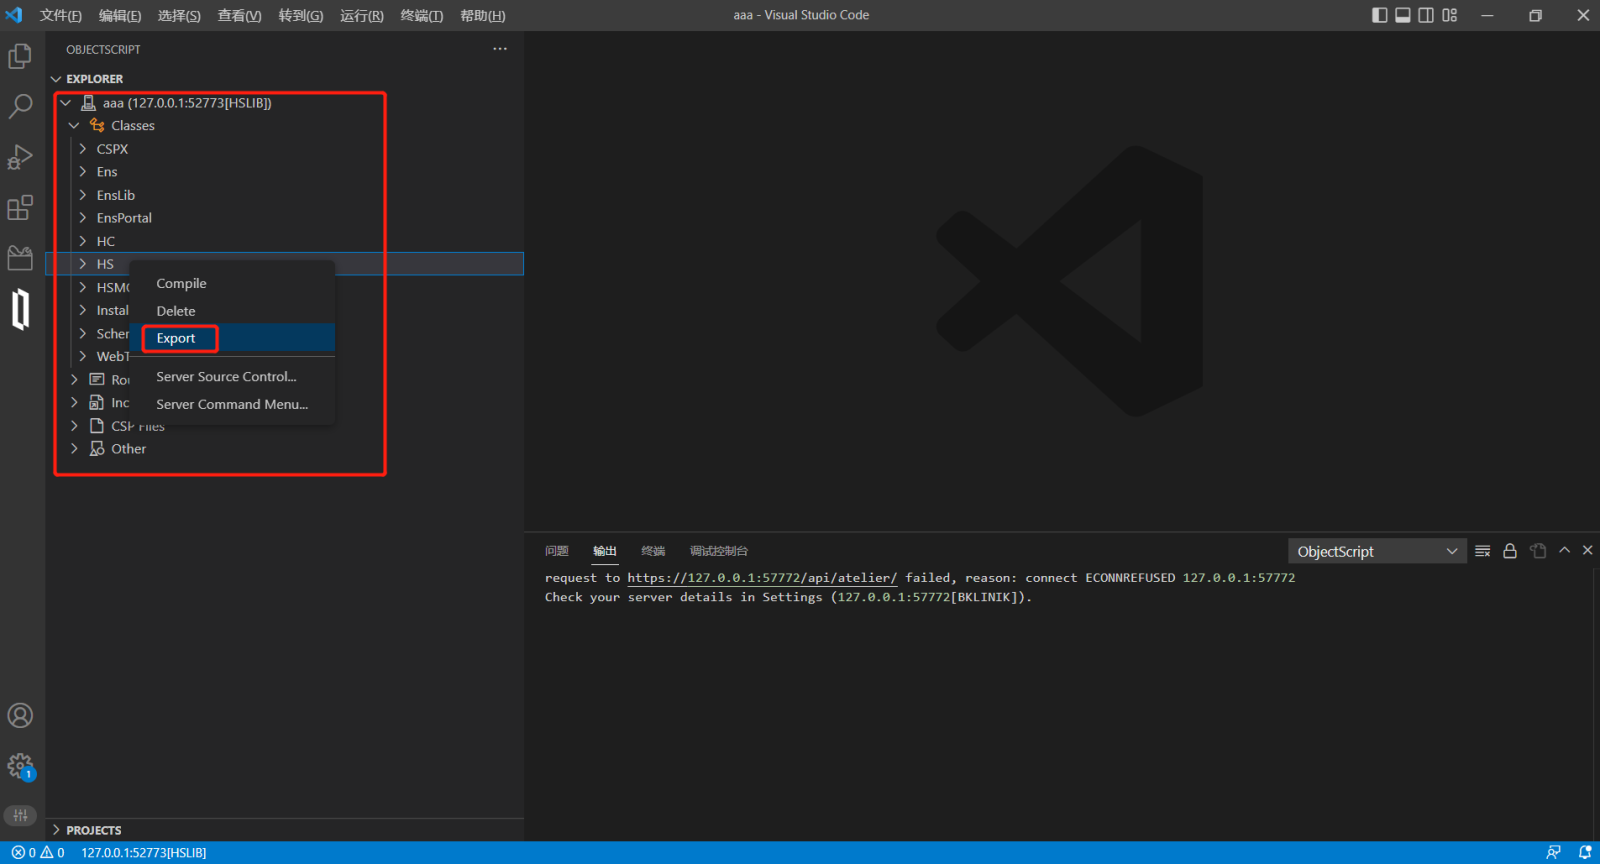1600x864 pixels.
Task: Open the Extensions view
Action: pos(20,207)
